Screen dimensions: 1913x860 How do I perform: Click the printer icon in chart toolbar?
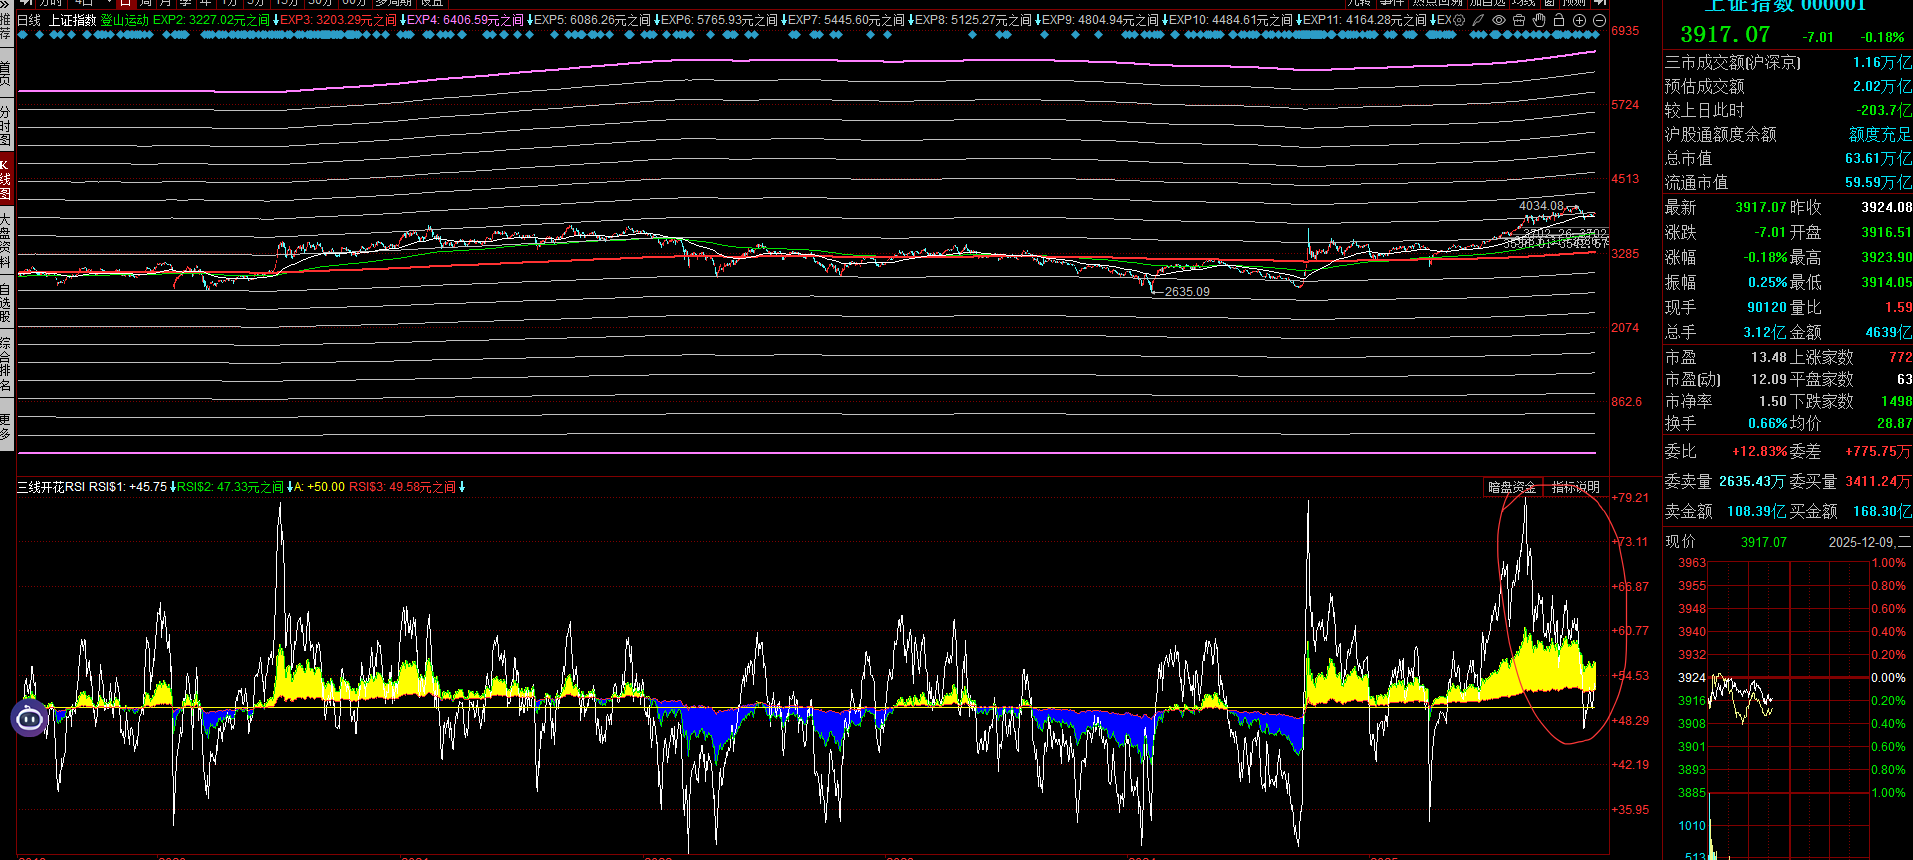point(1519,20)
